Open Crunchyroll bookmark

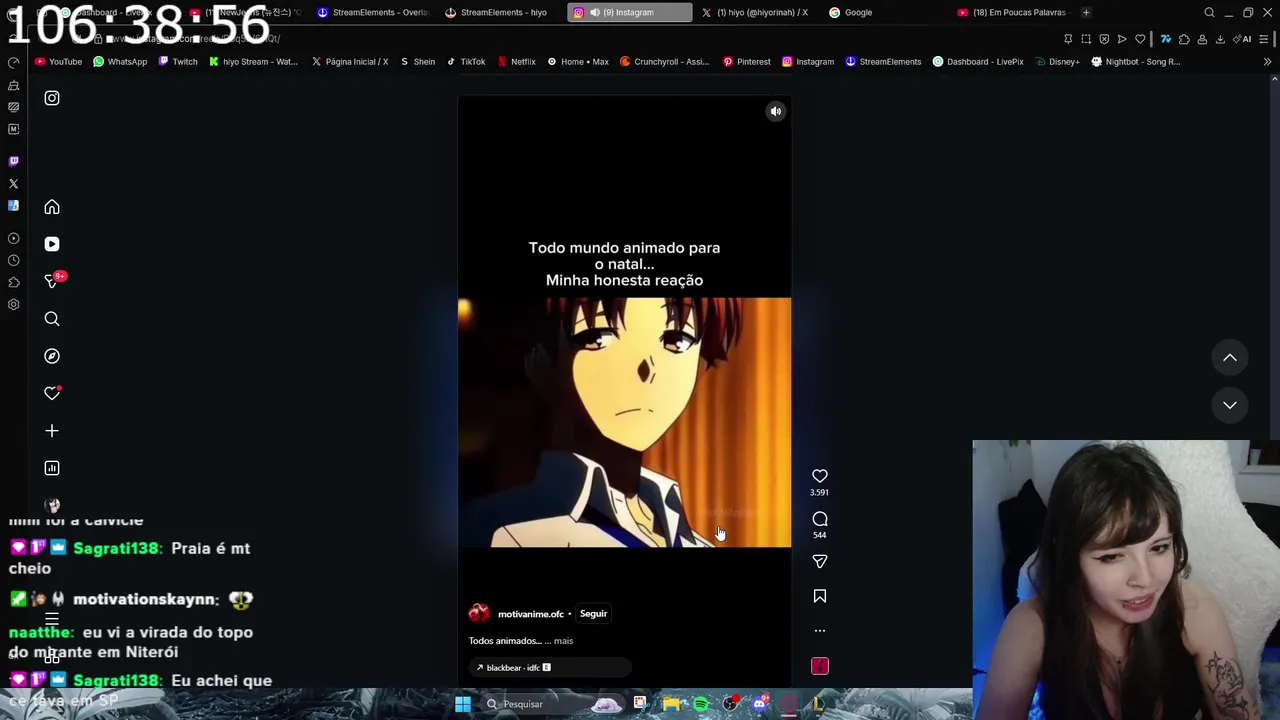pyautogui.click(x=664, y=61)
